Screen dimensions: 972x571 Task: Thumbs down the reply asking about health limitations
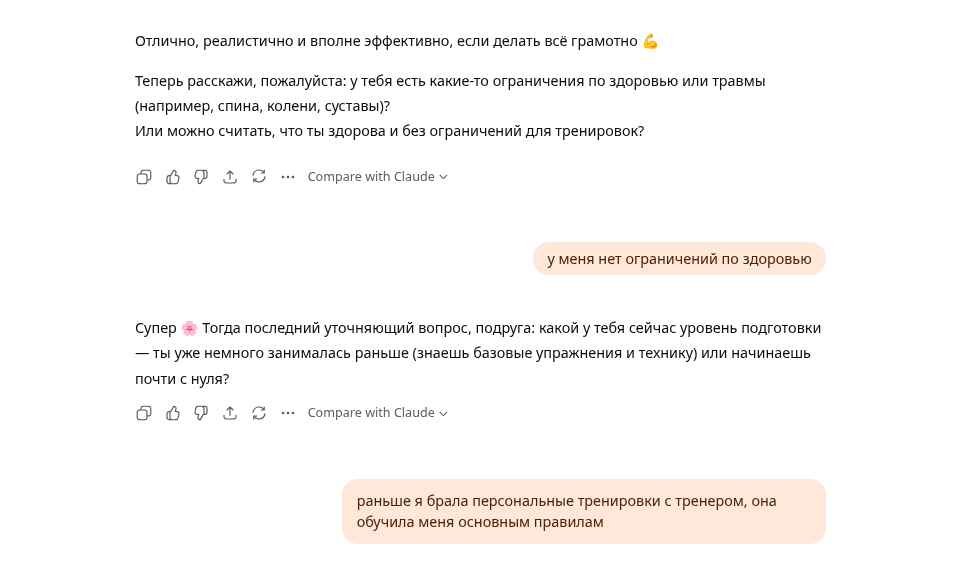tap(201, 177)
